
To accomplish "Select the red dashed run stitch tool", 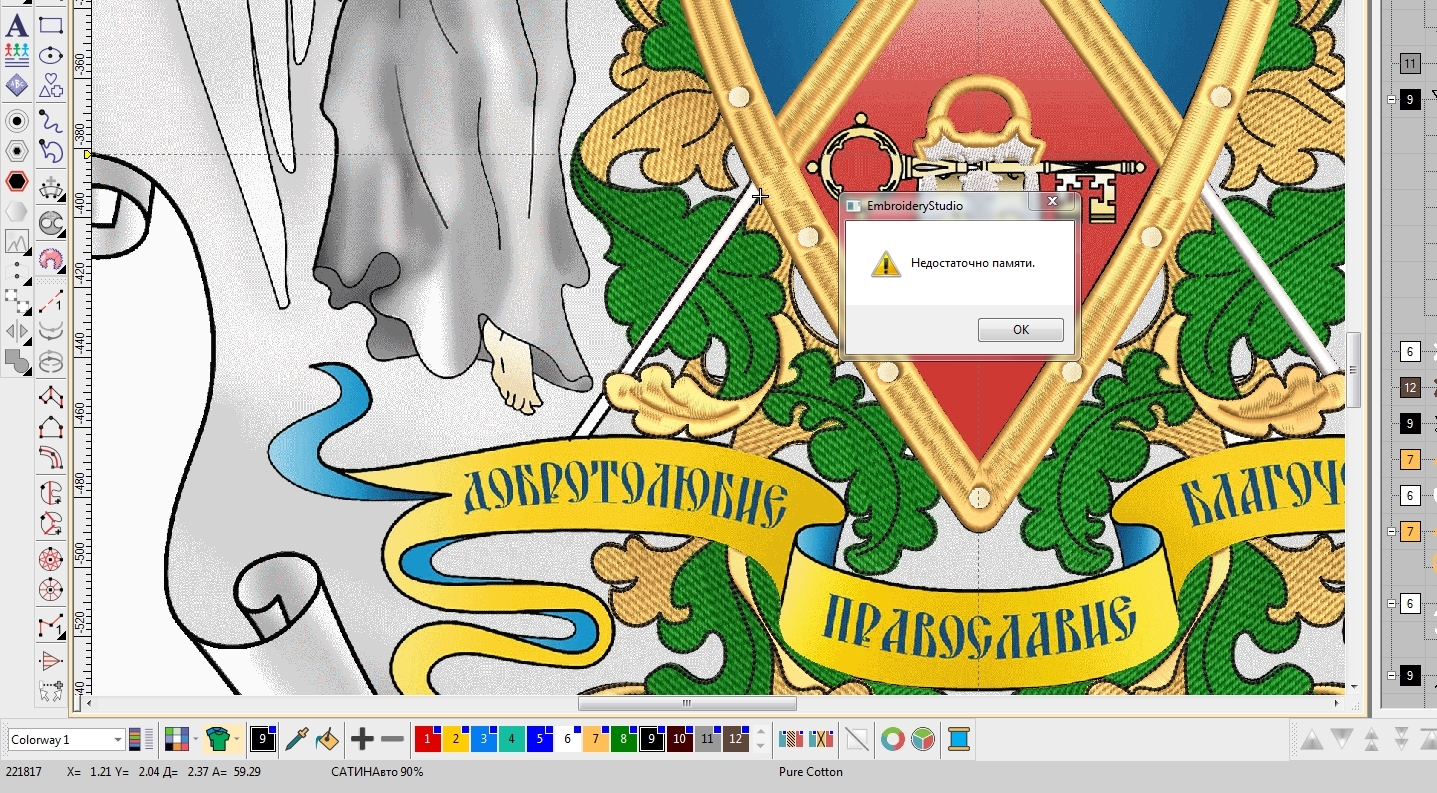I will [x=51, y=300].
